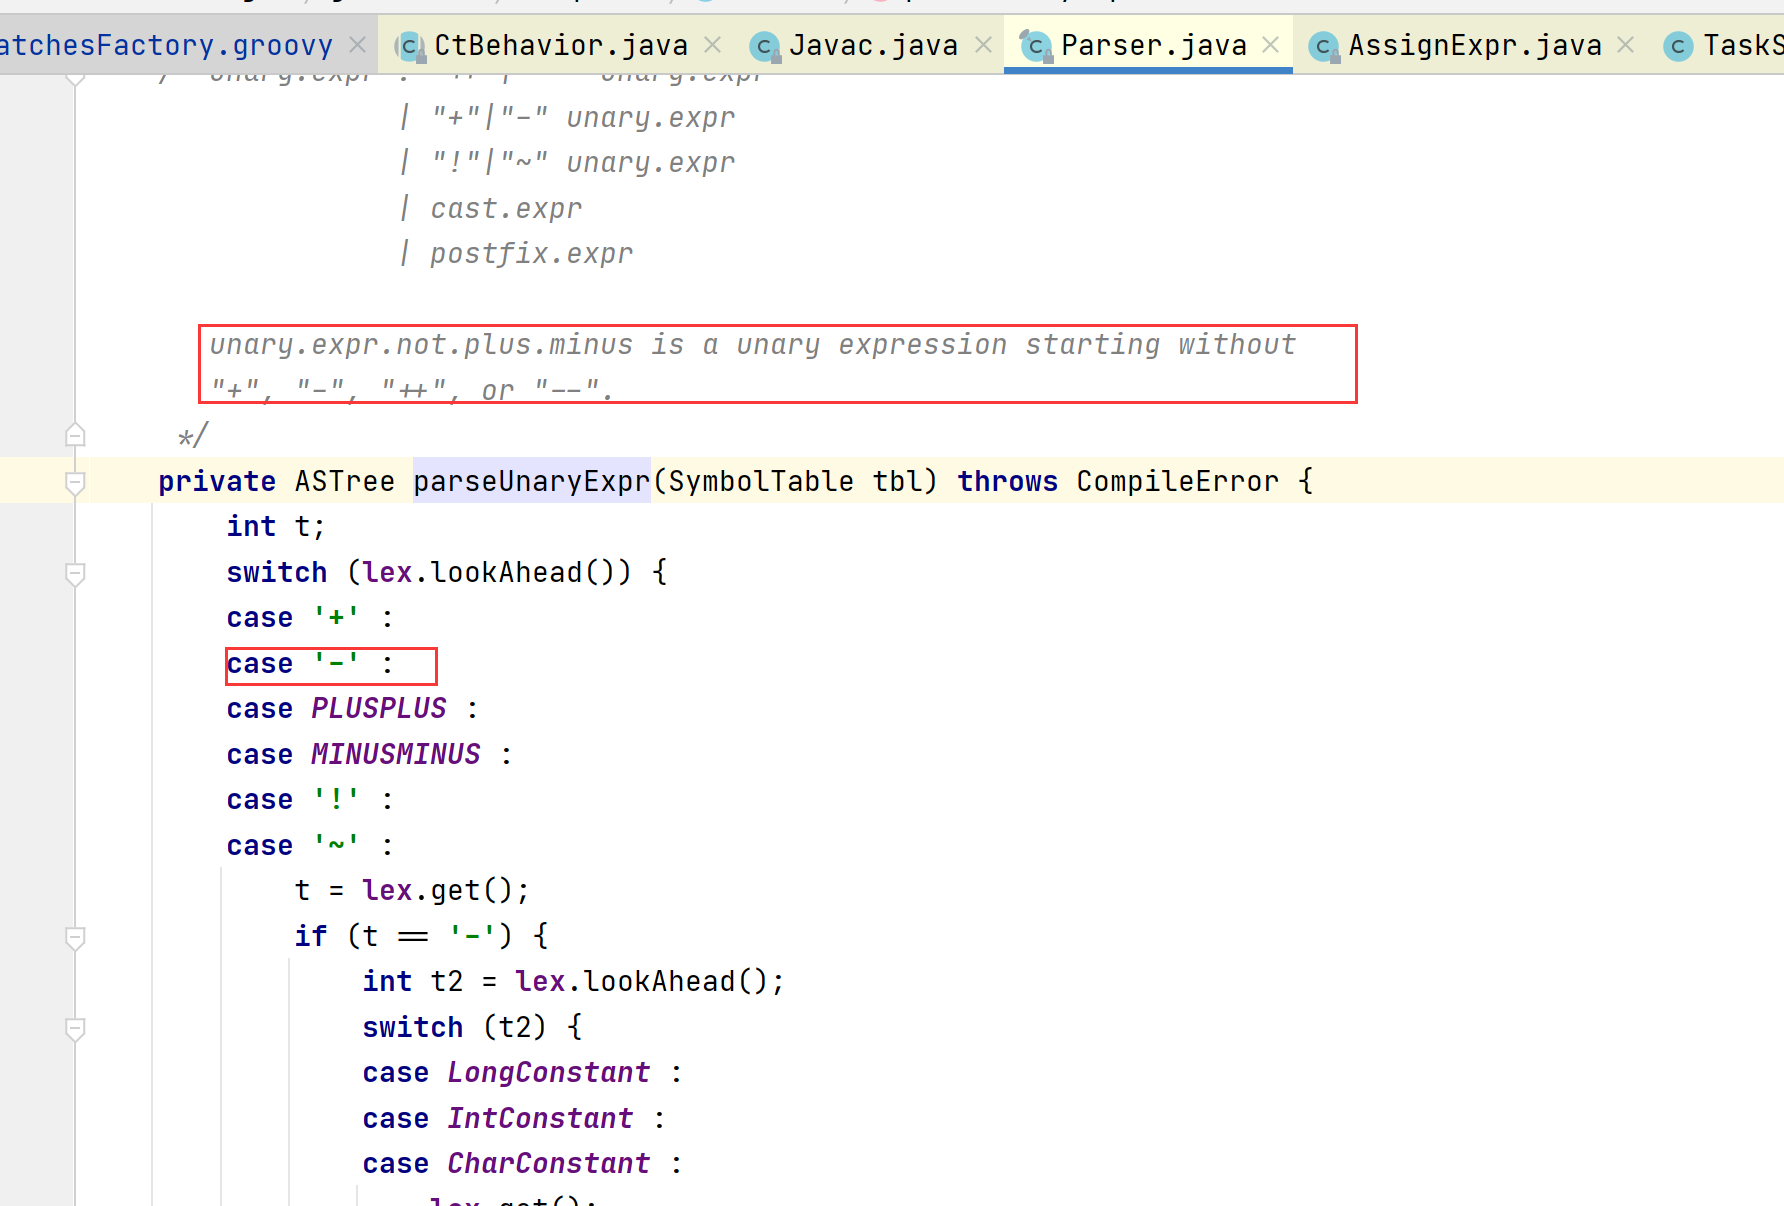1784x1206 pixels.
Task: Switch to the Javac.java tab
Action: pyautogui.click(x=873, y=45)
